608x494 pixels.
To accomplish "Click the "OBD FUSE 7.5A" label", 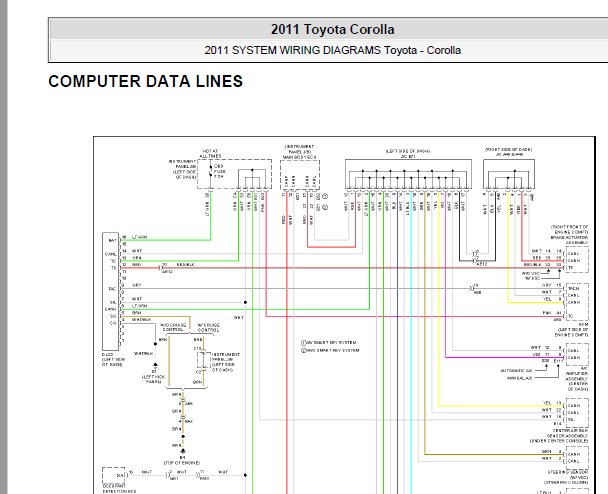I will click(219, 171).
